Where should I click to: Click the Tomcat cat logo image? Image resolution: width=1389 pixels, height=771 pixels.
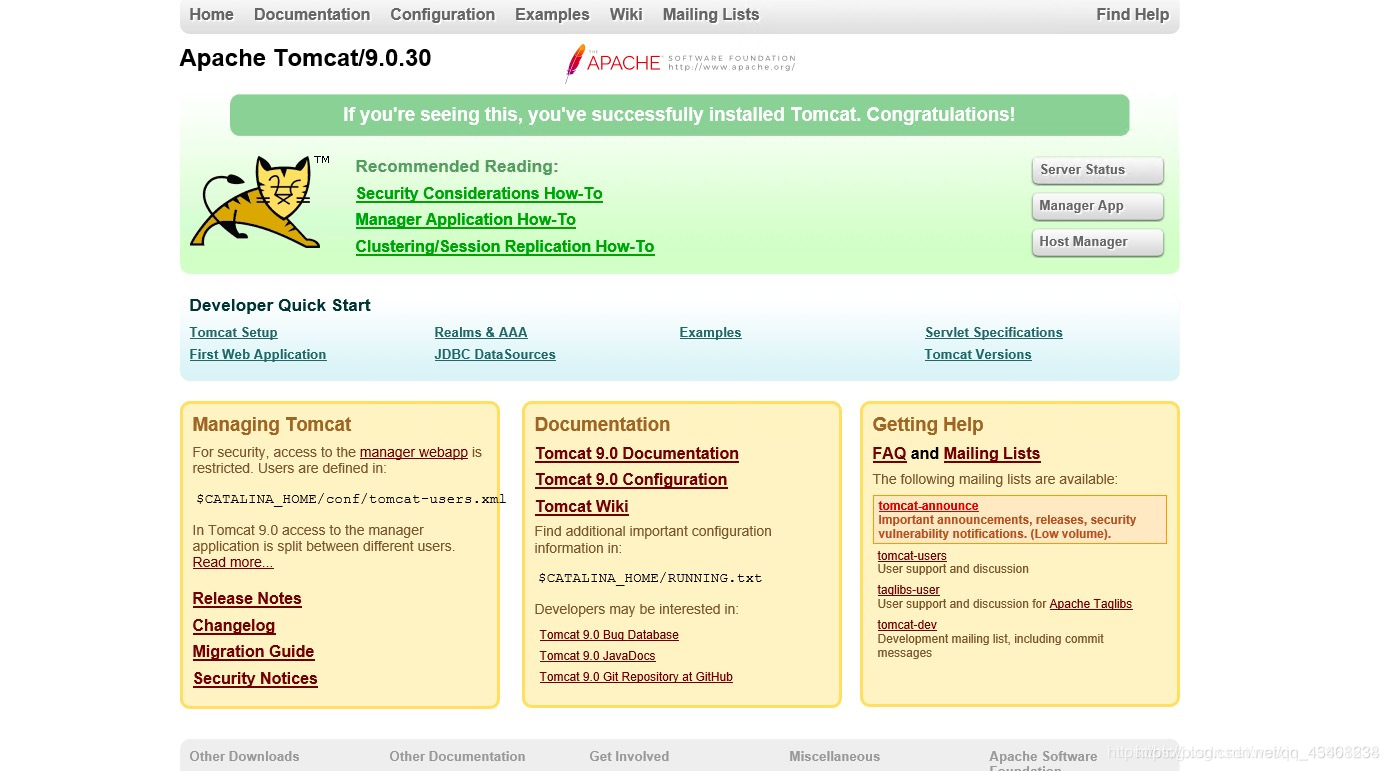260,201
